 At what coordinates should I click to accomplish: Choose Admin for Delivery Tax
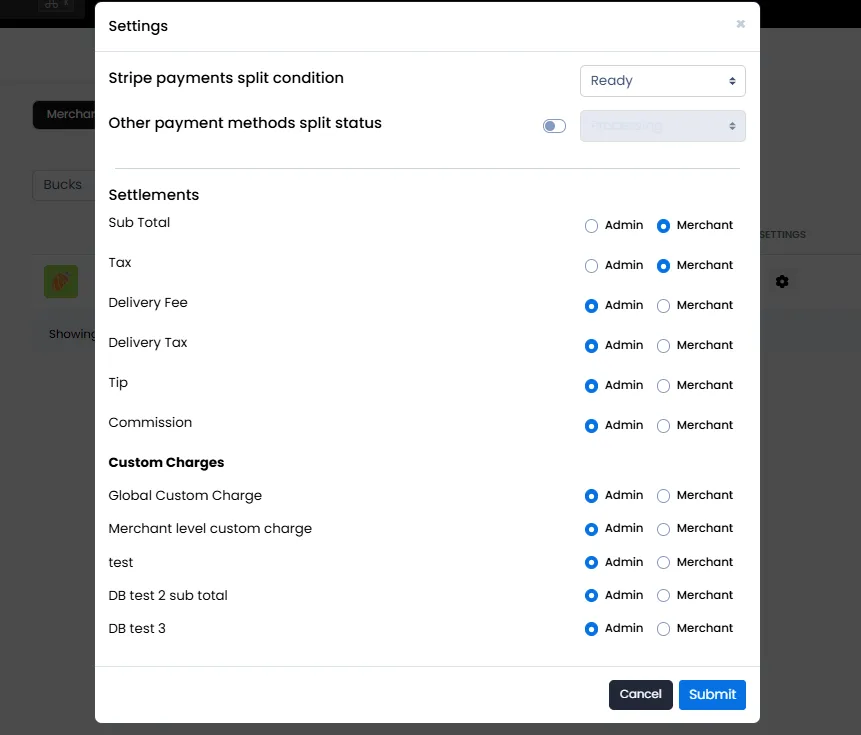pyautogui.click(x=591, y=346)
